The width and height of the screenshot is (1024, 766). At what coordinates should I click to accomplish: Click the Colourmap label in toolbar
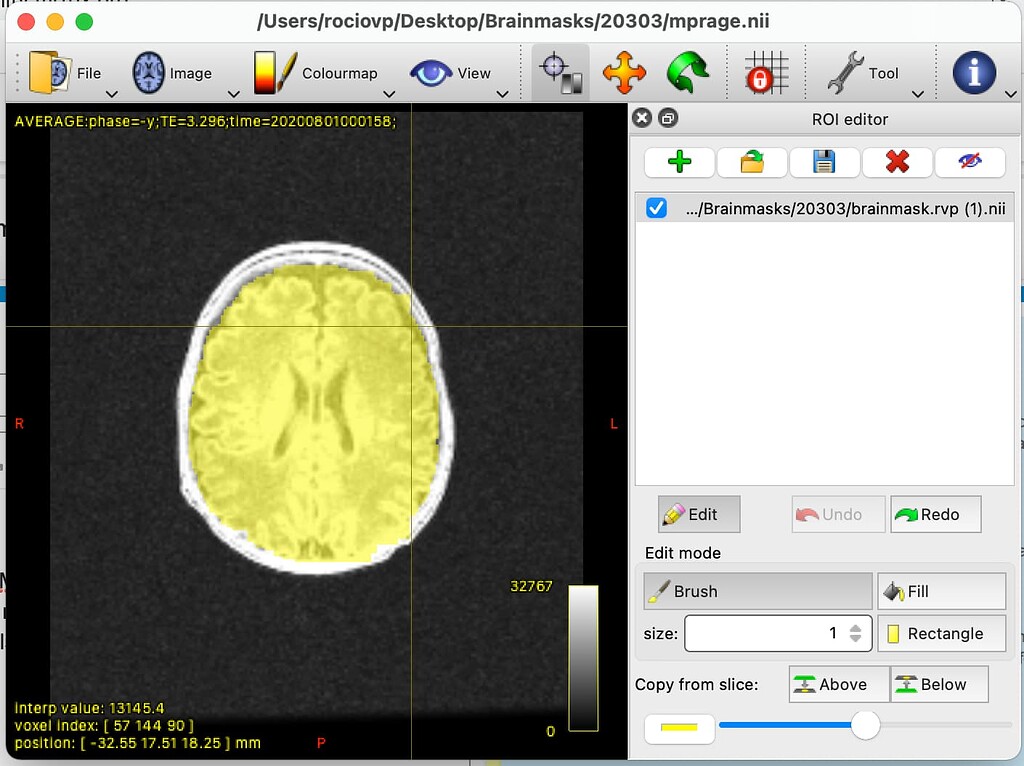[340, 73]
